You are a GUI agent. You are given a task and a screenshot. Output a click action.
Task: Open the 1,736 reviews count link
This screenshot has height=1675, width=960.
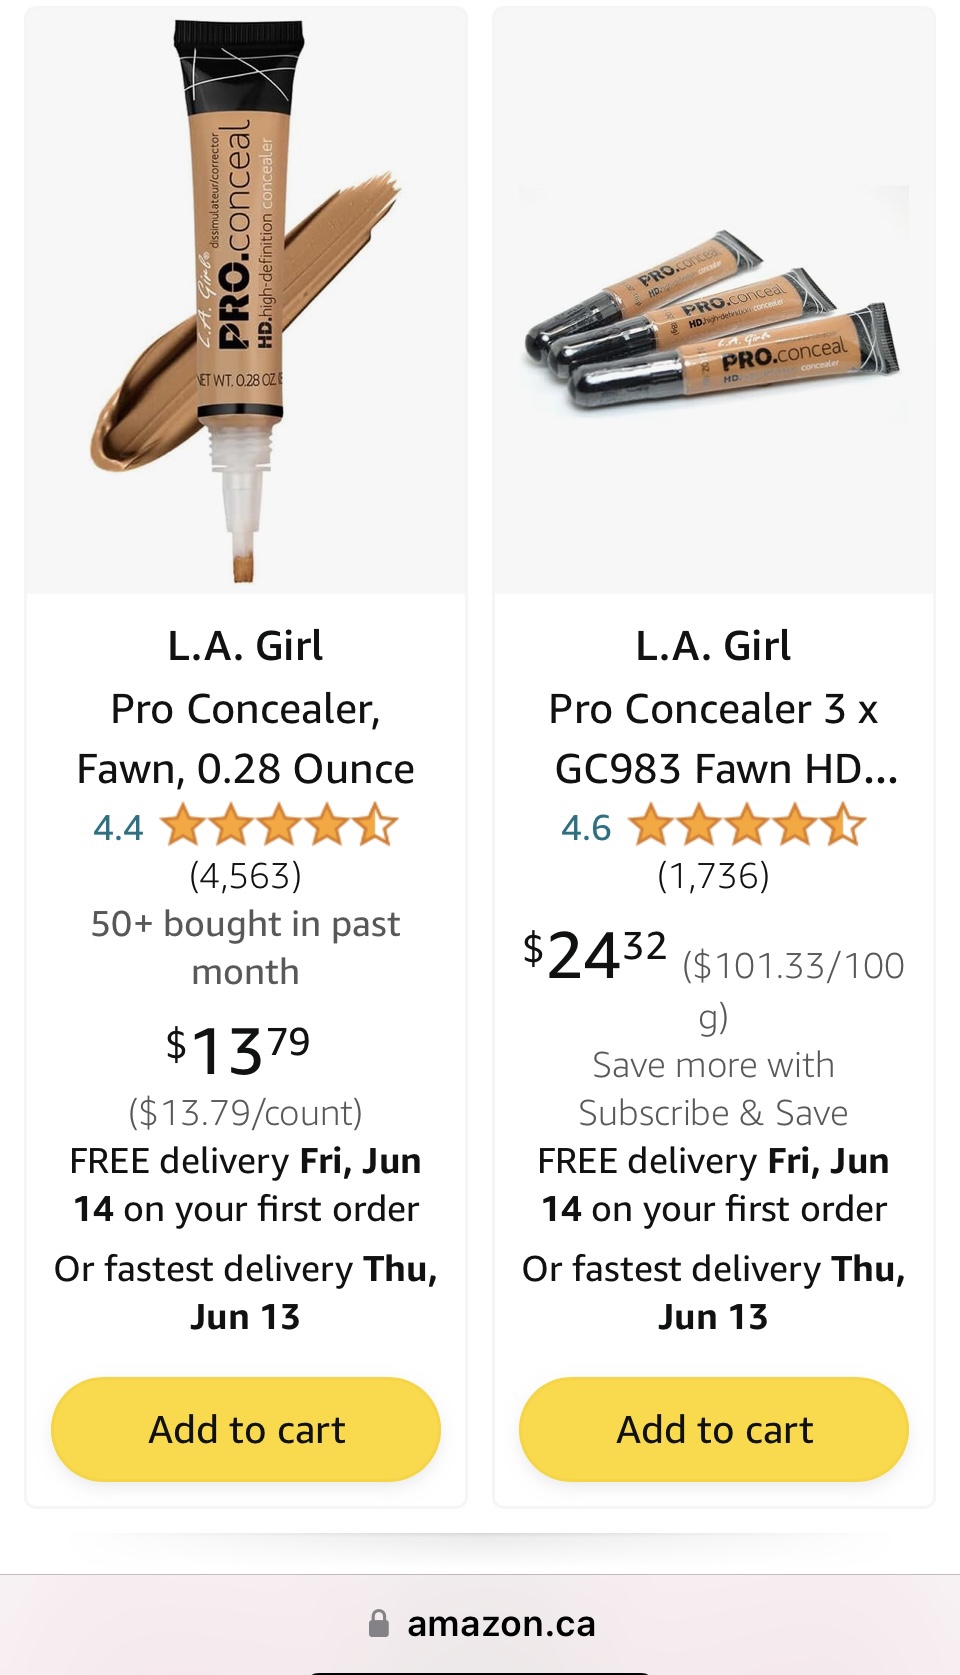[x=713, y=876]
